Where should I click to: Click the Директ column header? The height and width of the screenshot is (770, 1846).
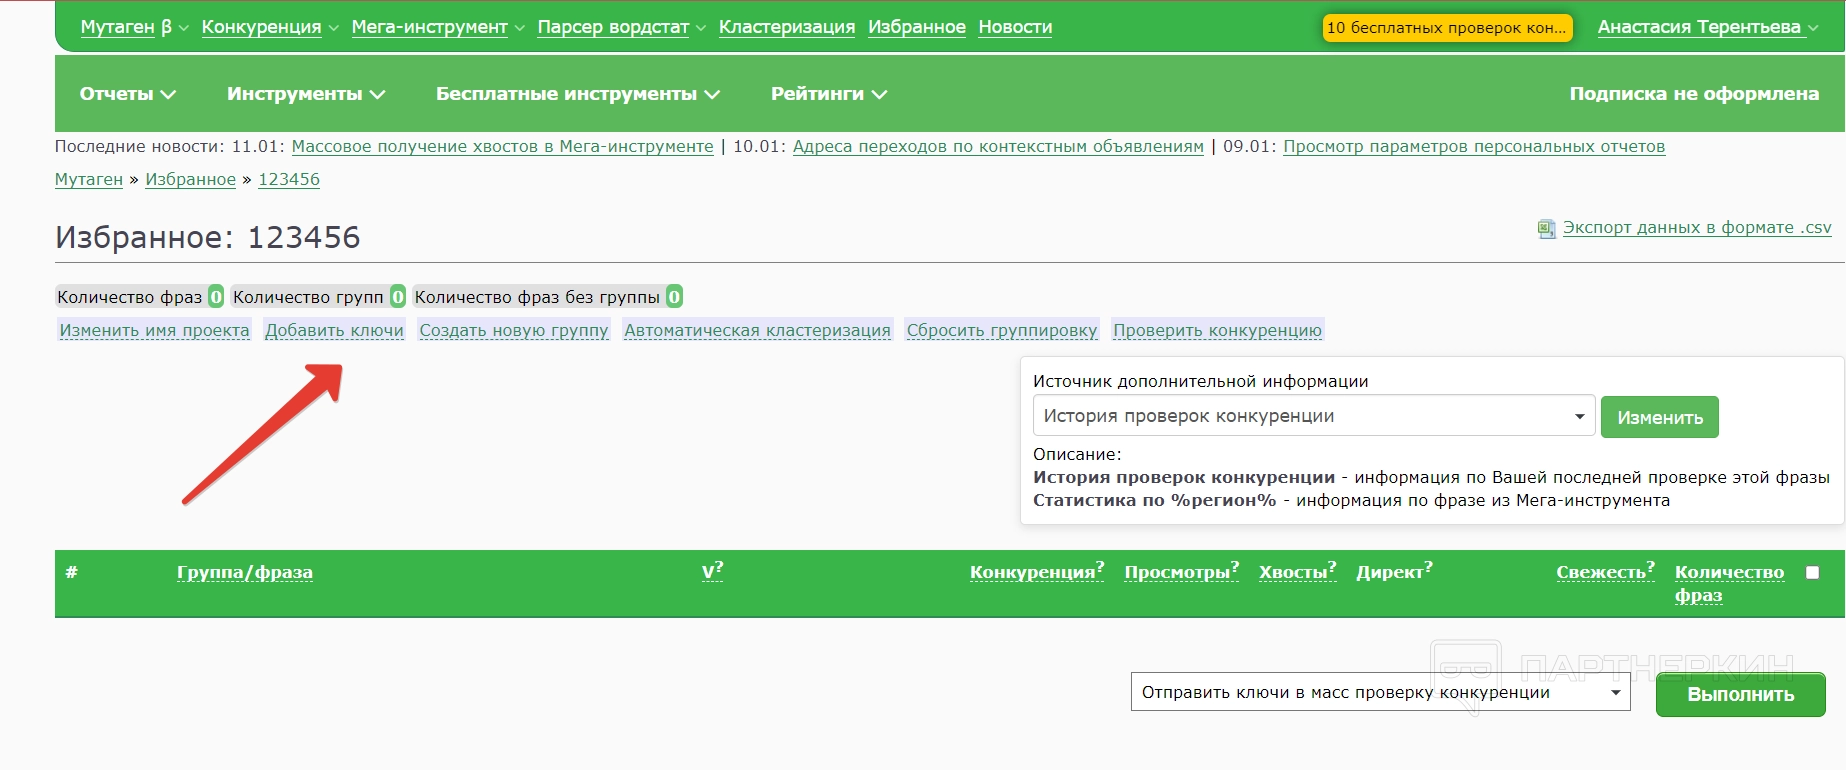[x=1394, y=571]
